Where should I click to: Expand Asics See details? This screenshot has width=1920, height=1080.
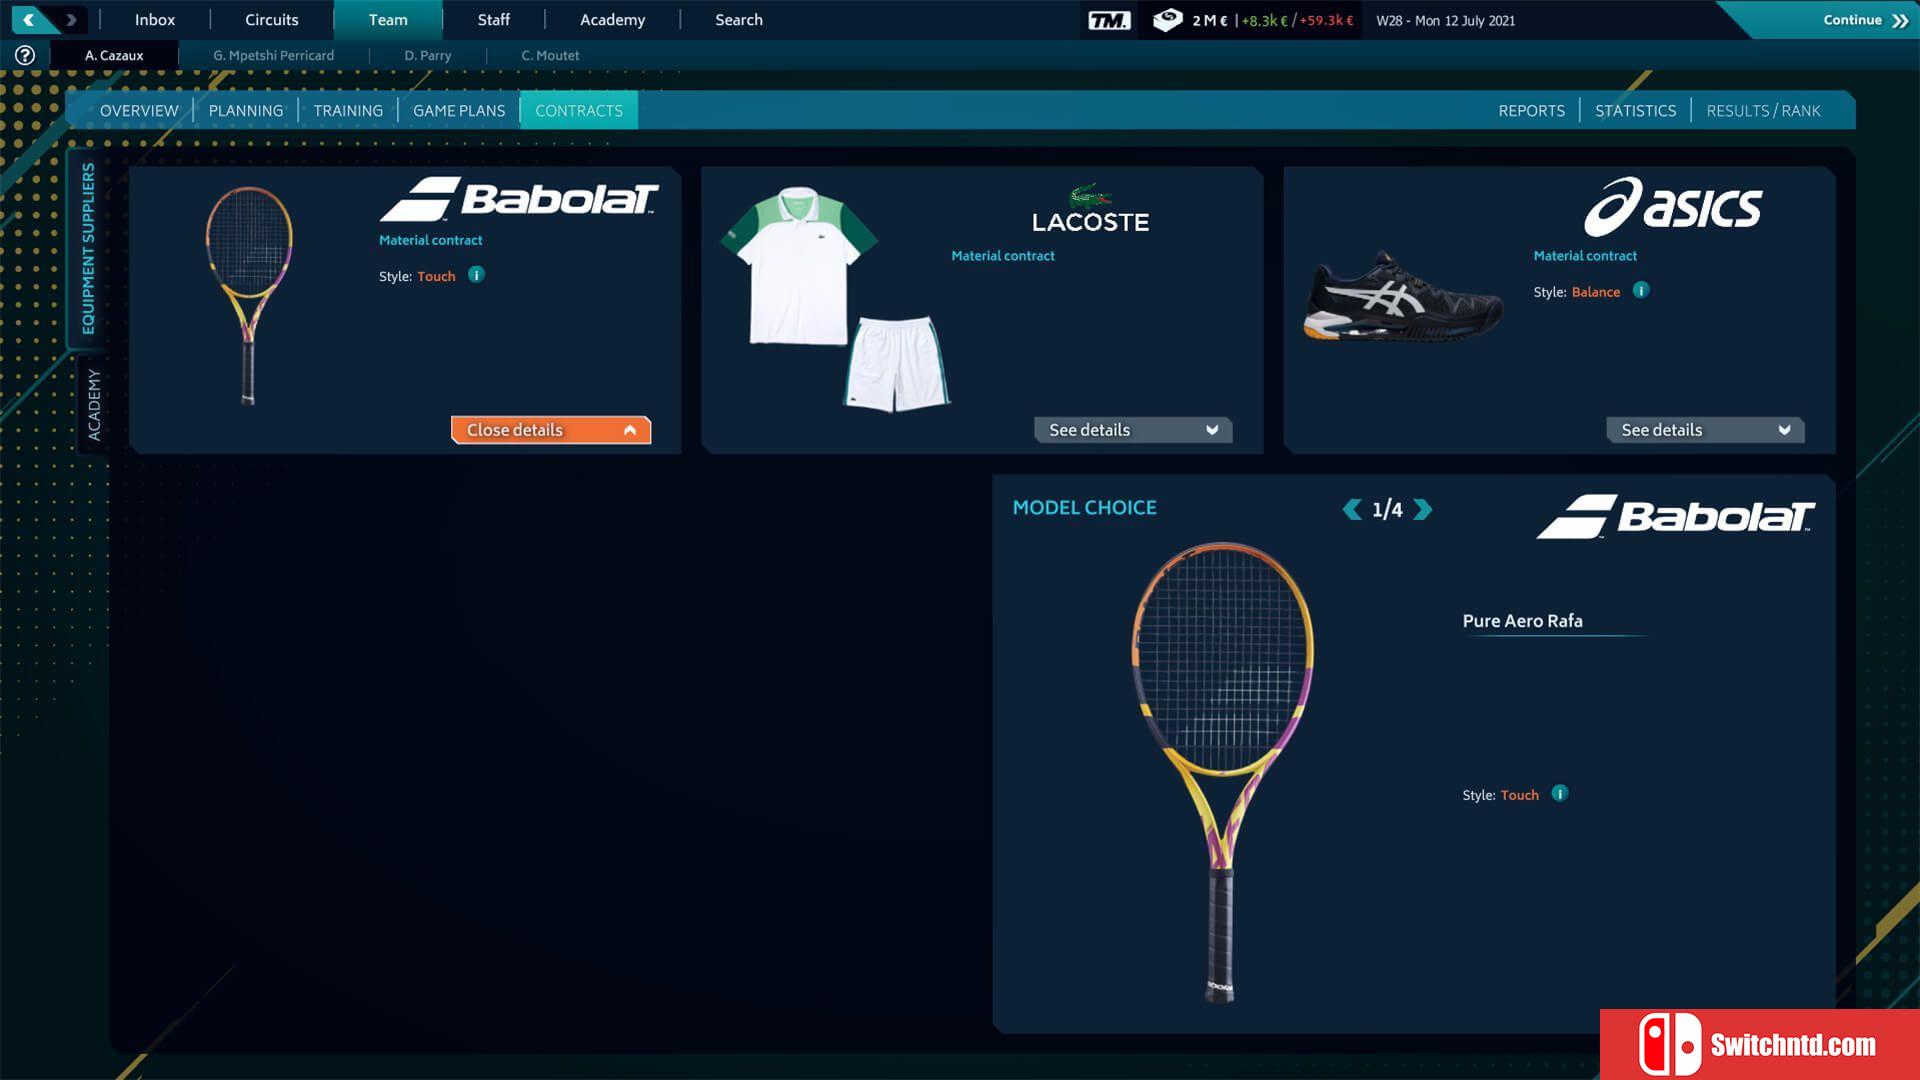(x=1705, y=429)
